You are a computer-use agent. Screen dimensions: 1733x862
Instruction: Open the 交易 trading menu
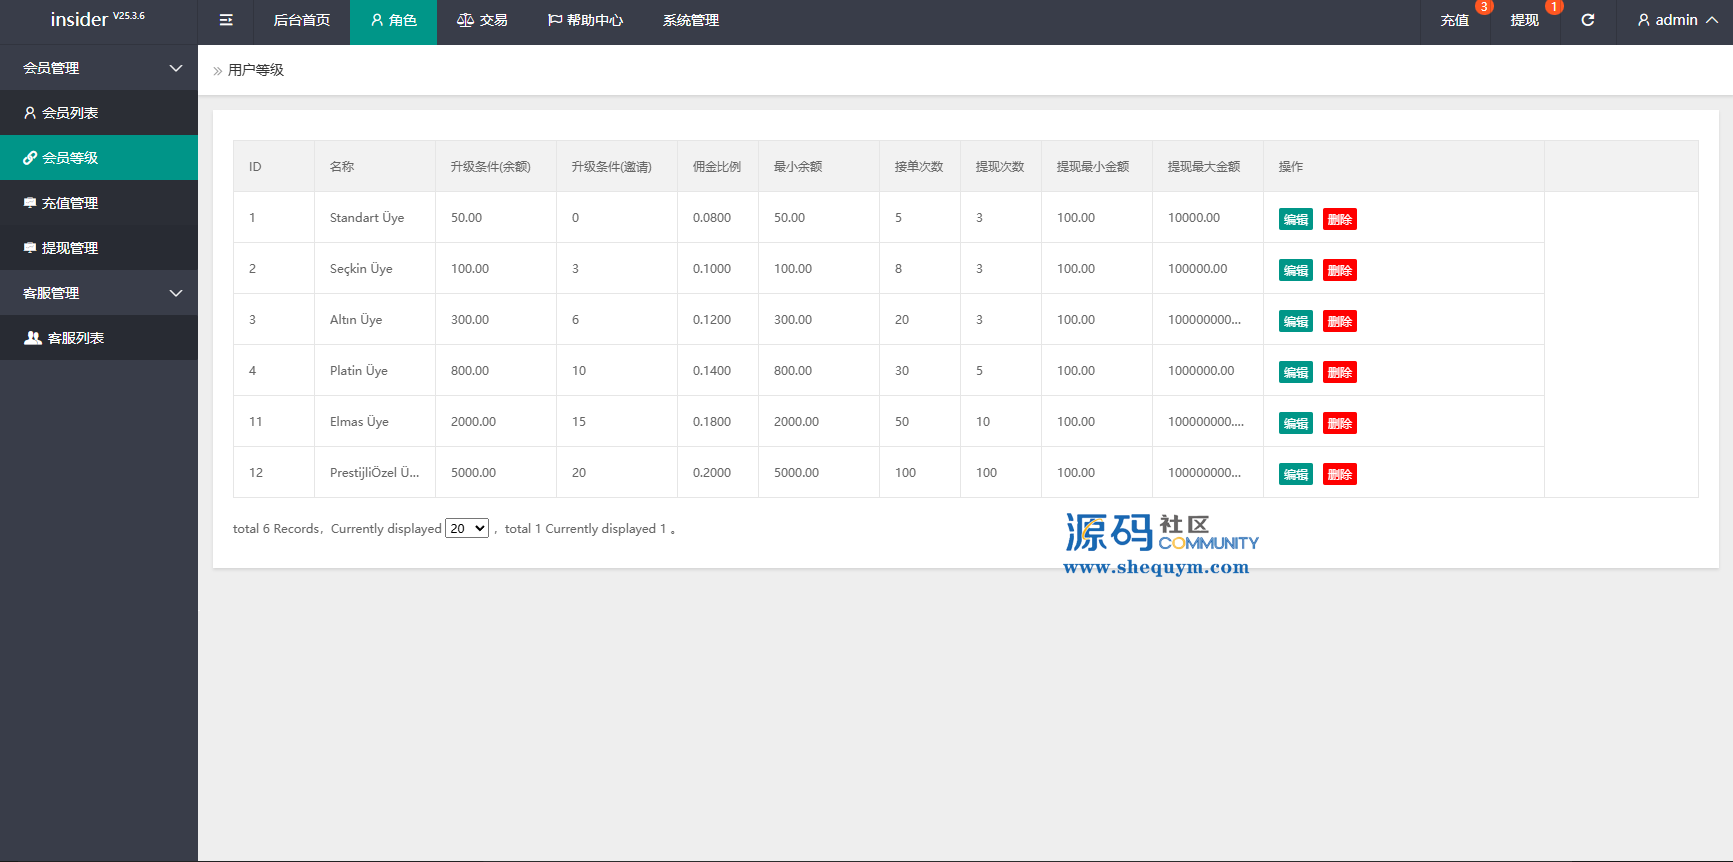coord(482,20)
